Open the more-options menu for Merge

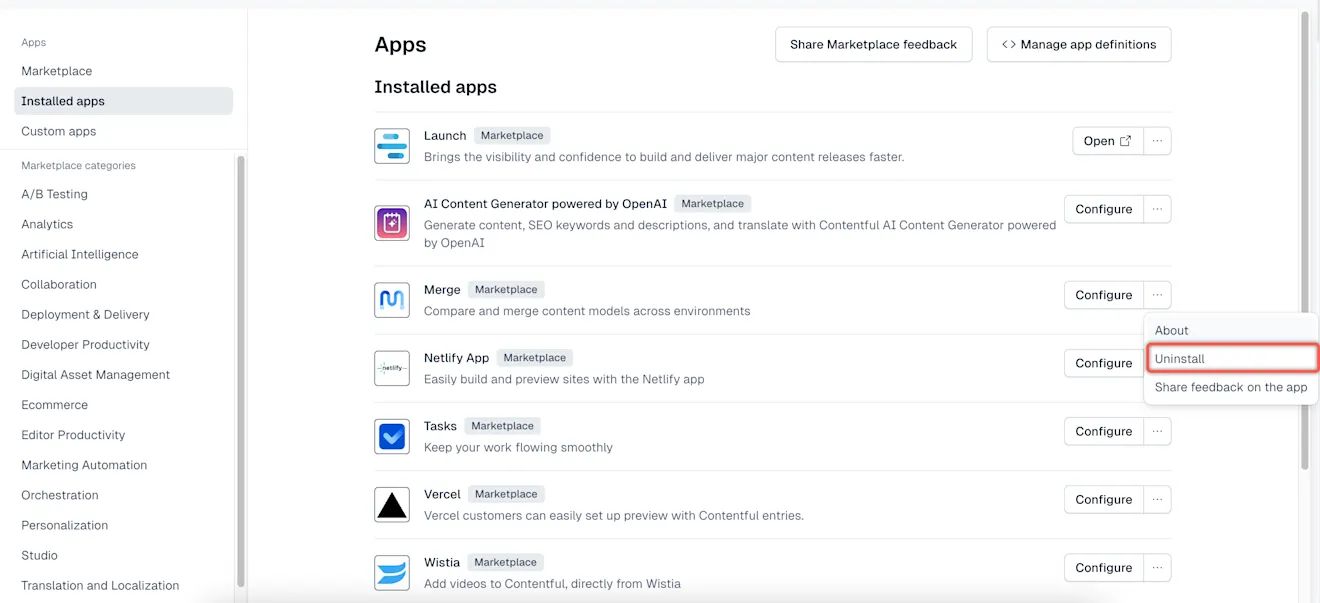[x=1157, y=295]
